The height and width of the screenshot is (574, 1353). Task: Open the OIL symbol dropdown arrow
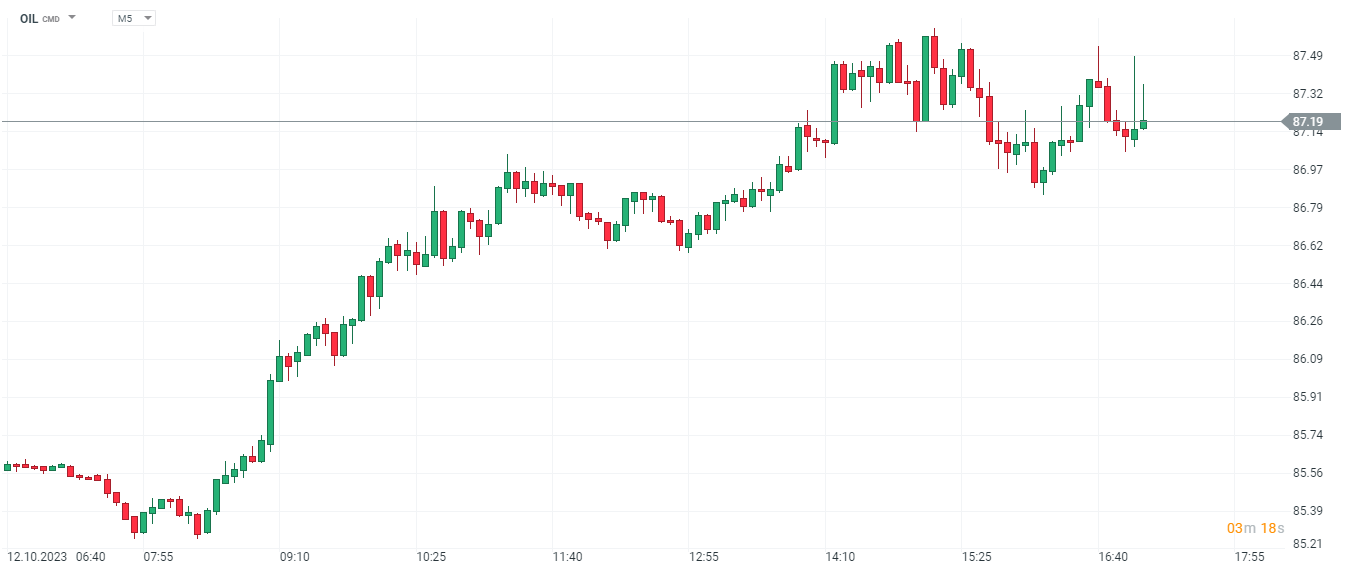pyautogui.click(x=72, y=18)
